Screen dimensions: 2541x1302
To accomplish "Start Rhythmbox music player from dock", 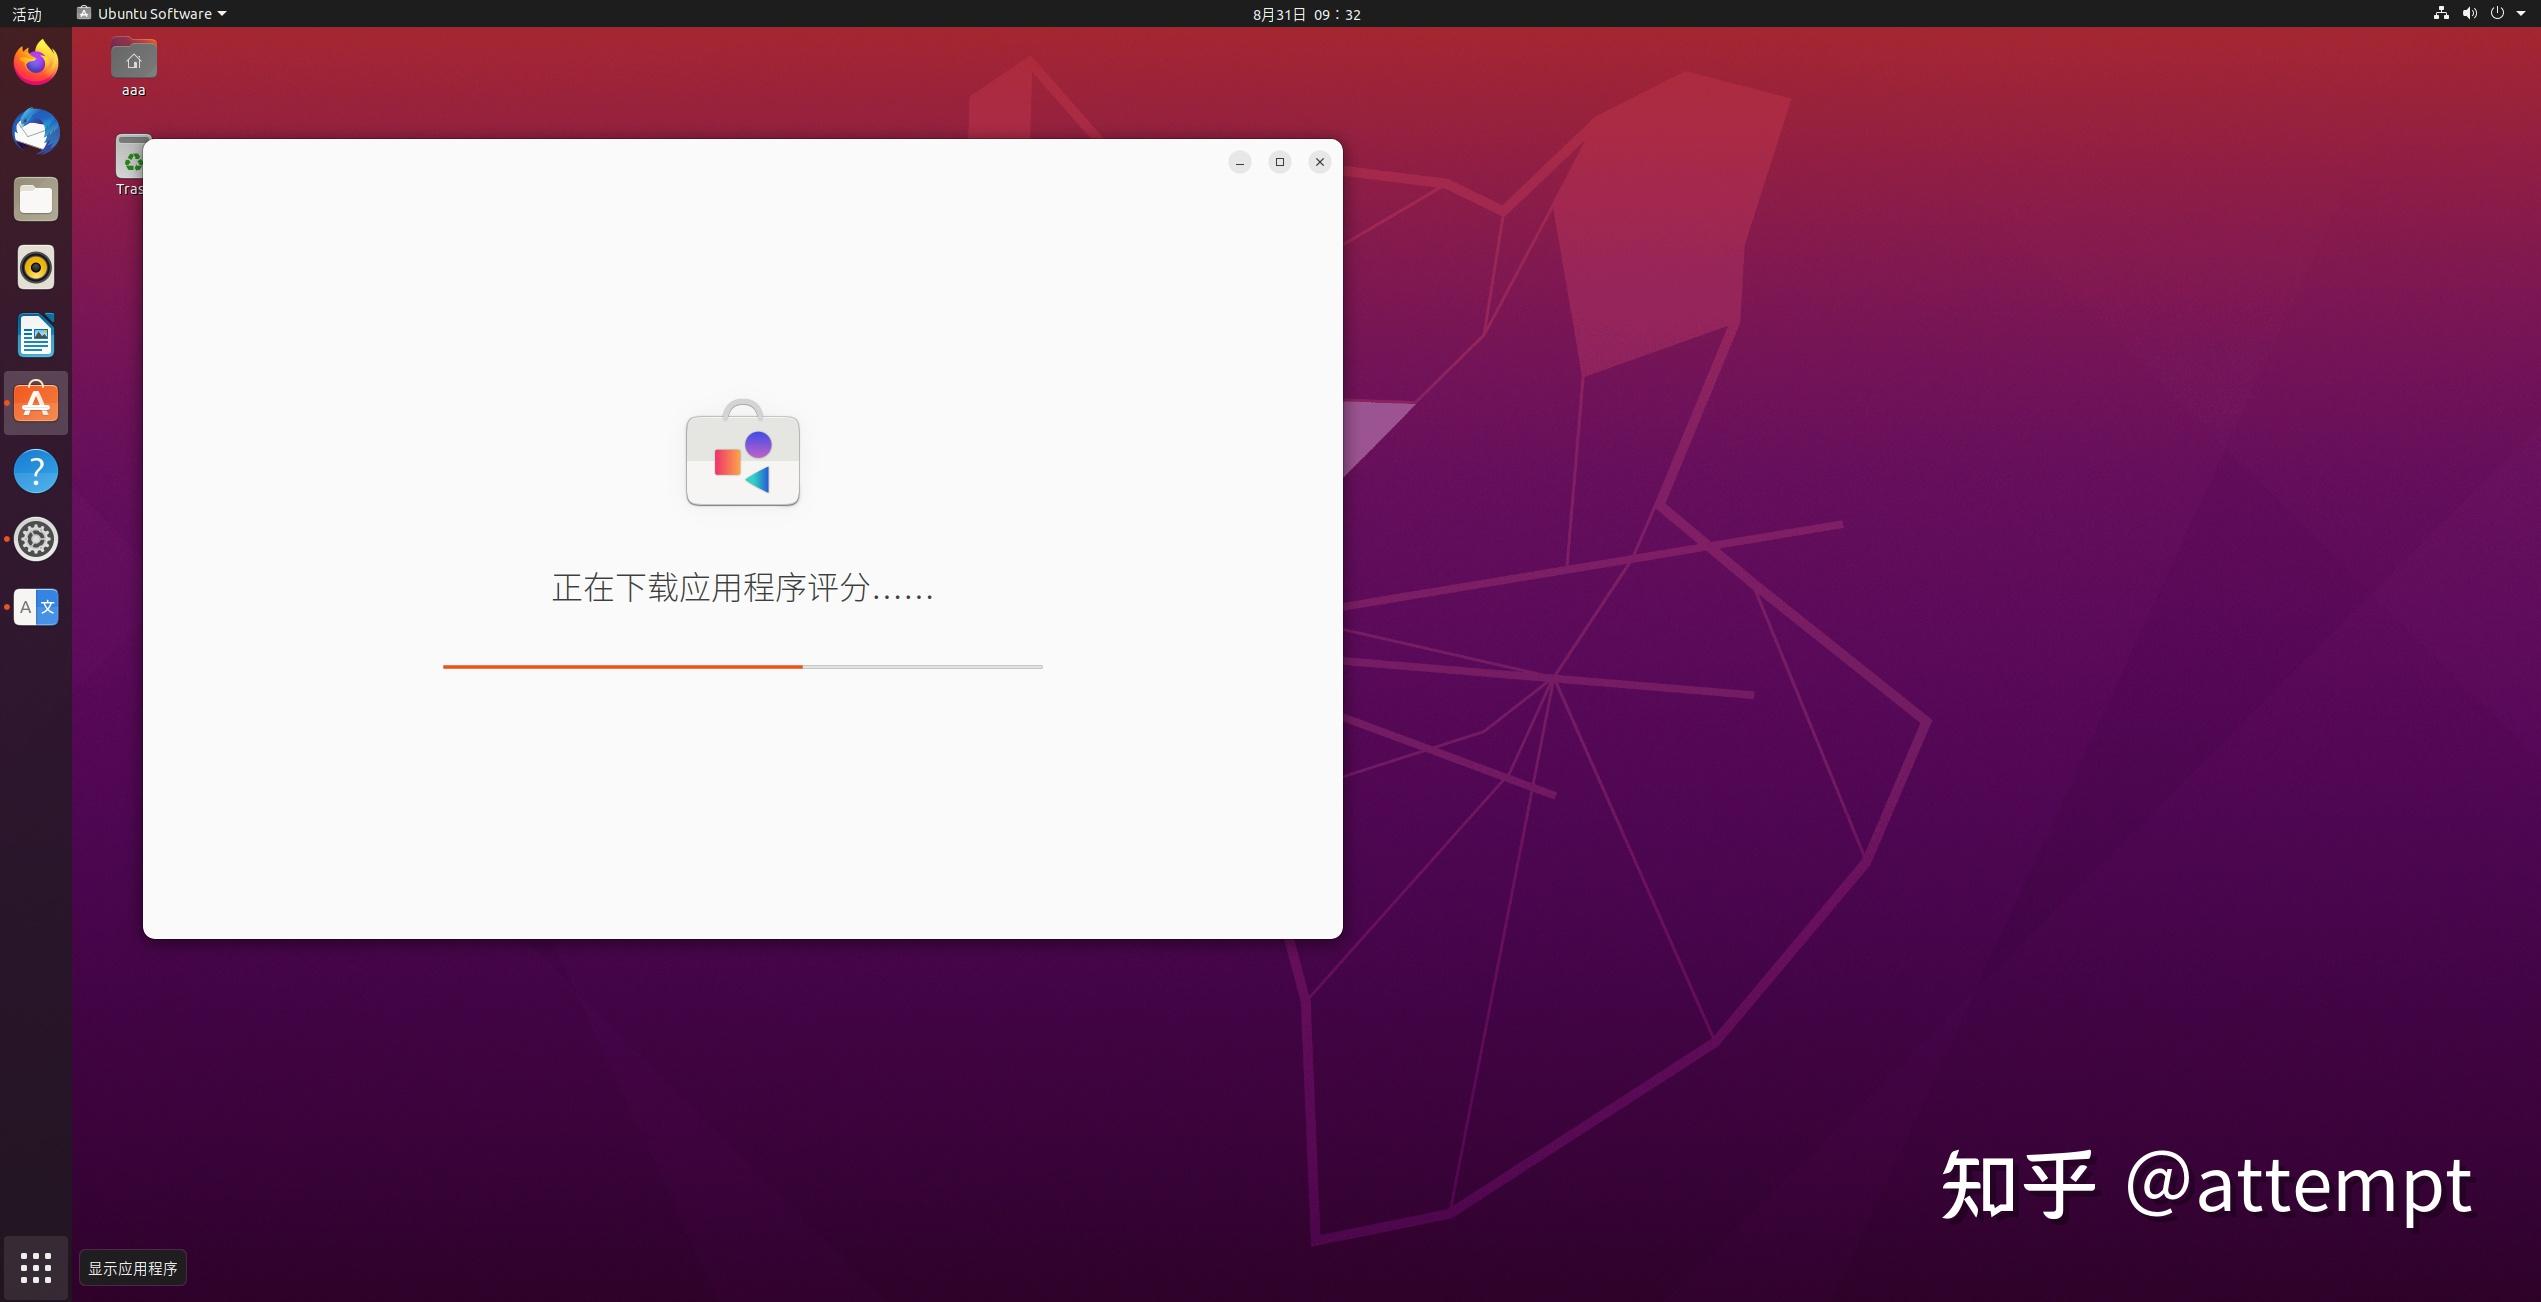I will point(36,267).
